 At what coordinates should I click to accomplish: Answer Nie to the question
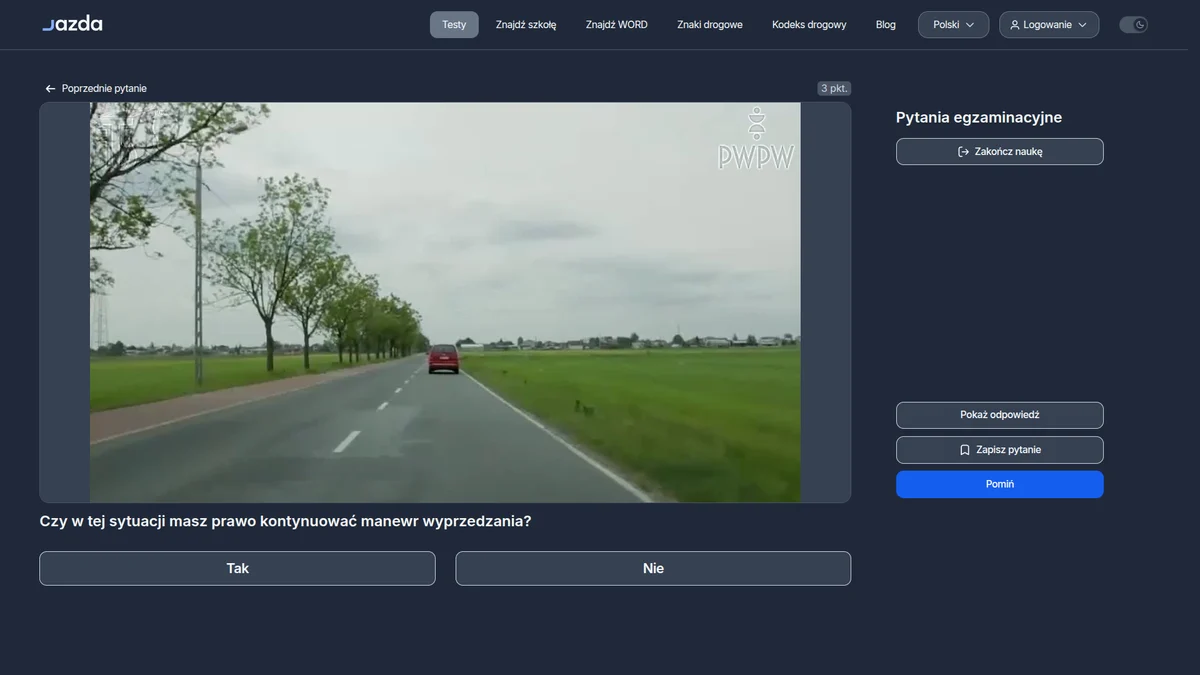pyautogui.click(x=653, y=568)
